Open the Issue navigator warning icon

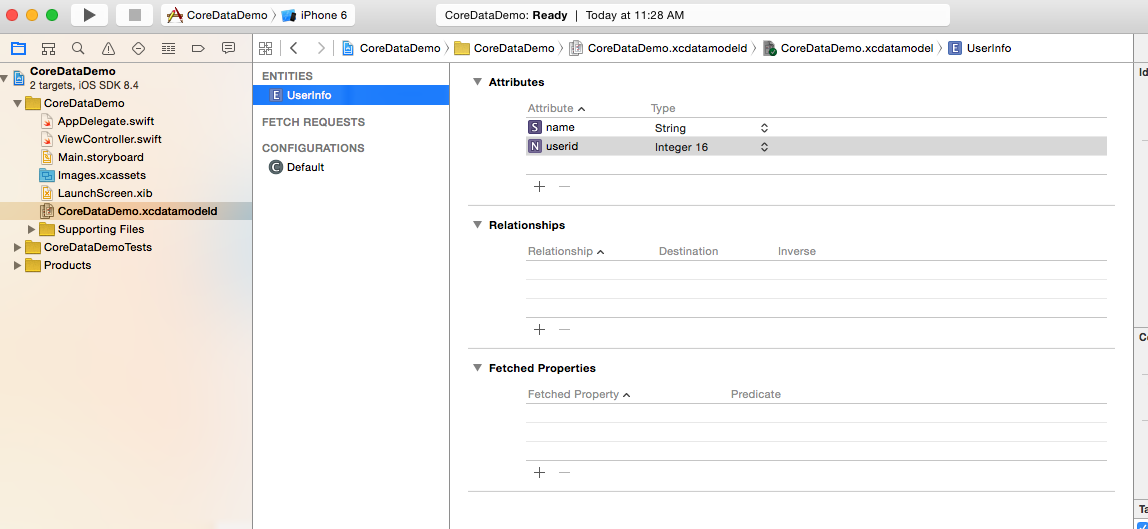pos(108,48)
